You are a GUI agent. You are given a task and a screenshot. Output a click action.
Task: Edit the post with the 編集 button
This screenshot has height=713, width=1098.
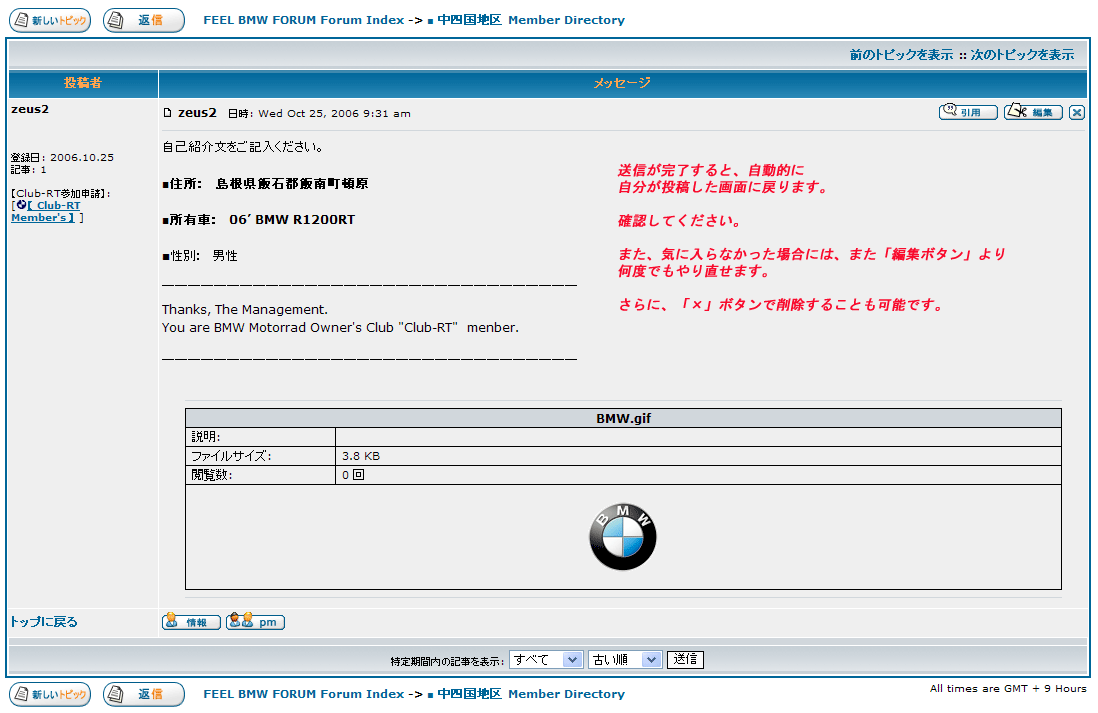1034,112
